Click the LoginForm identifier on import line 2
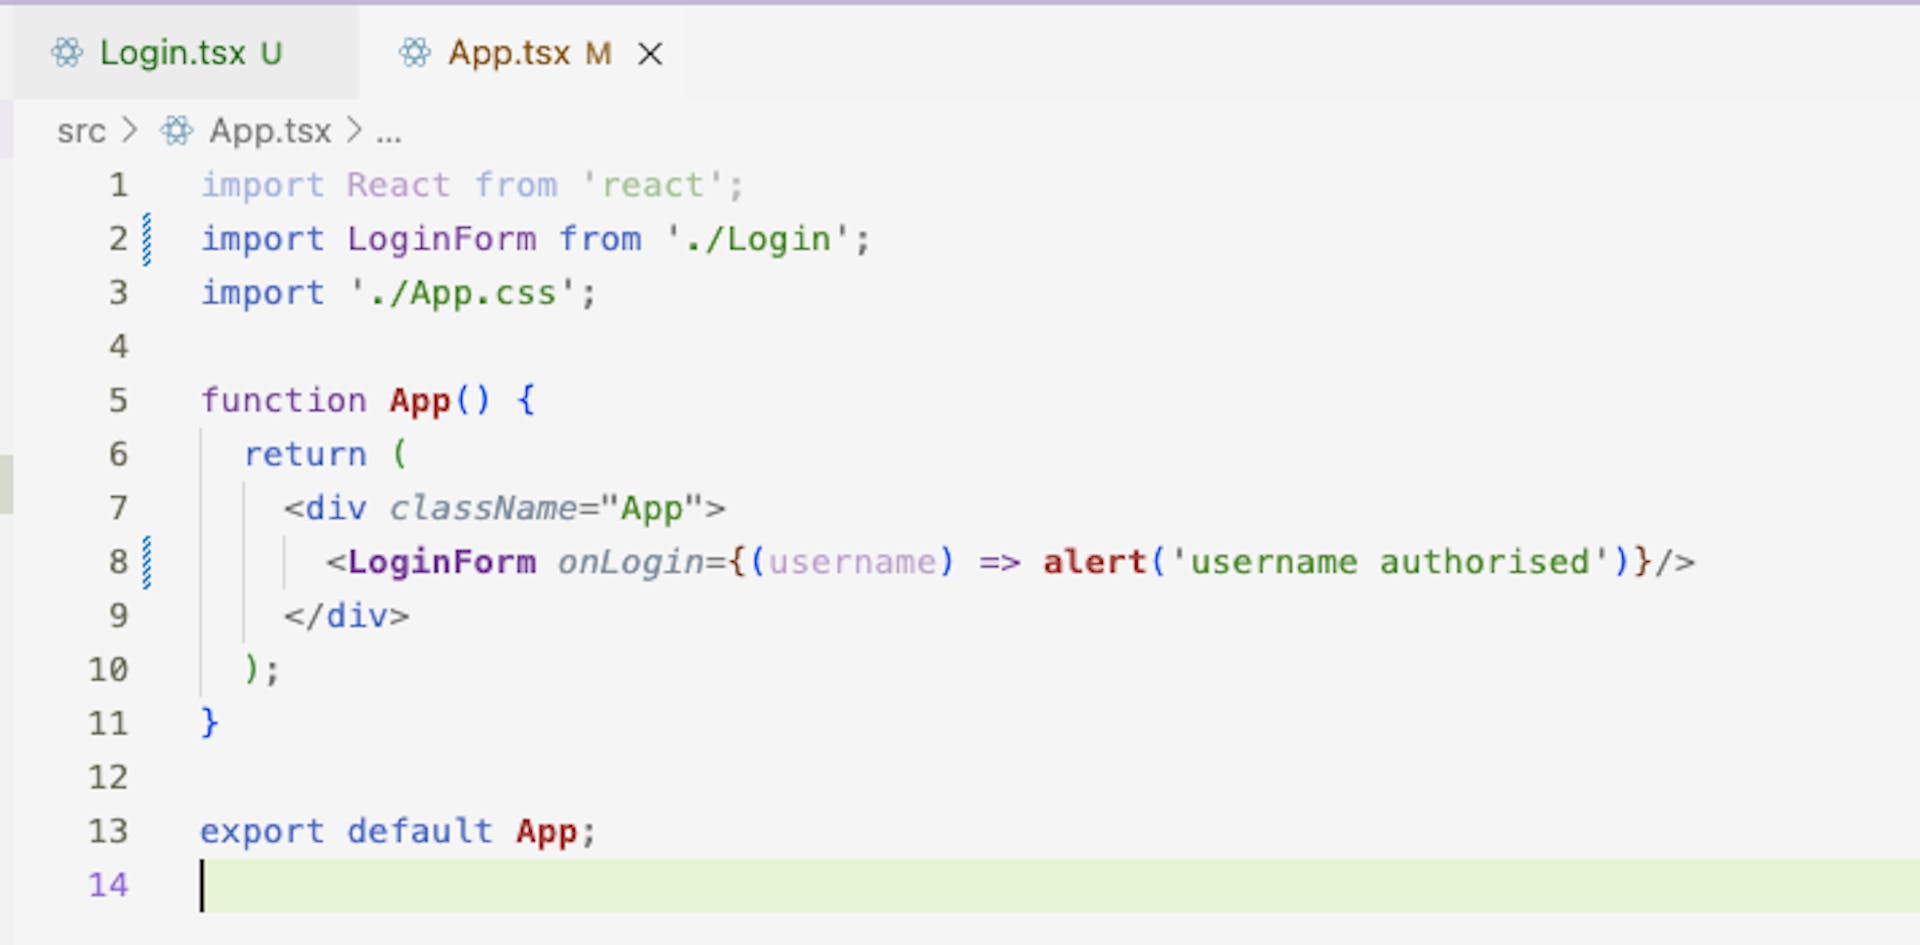1920x945 pixels. [441, 239]
